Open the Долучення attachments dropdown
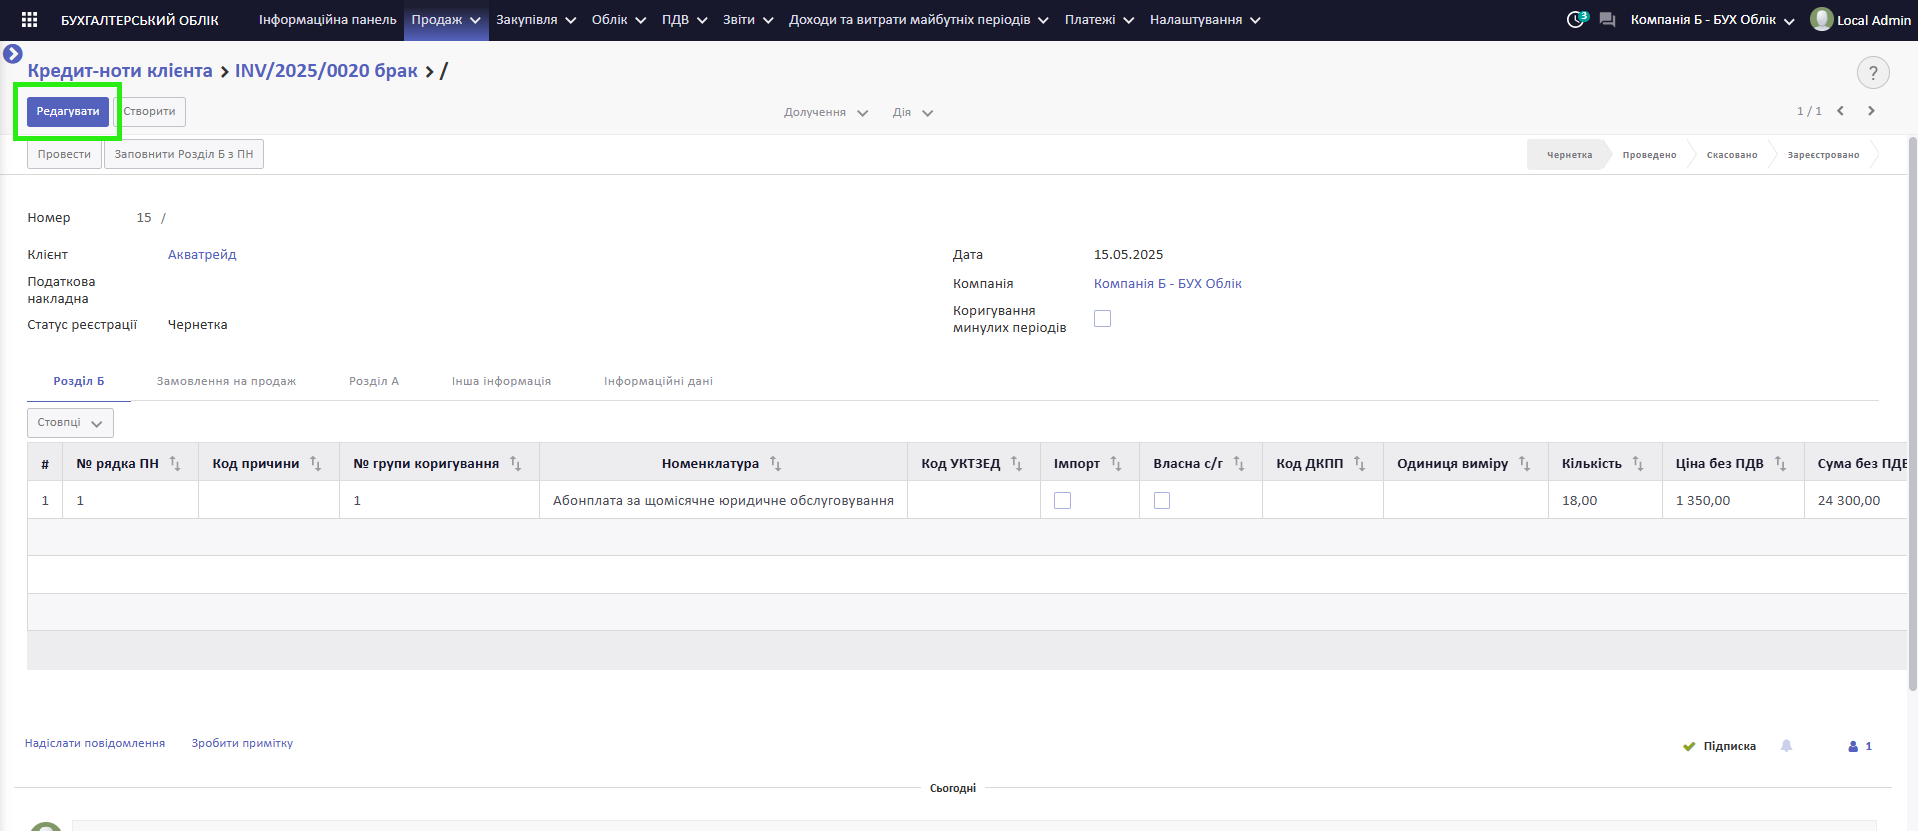Screen dimensions: 1918x831 826,112
